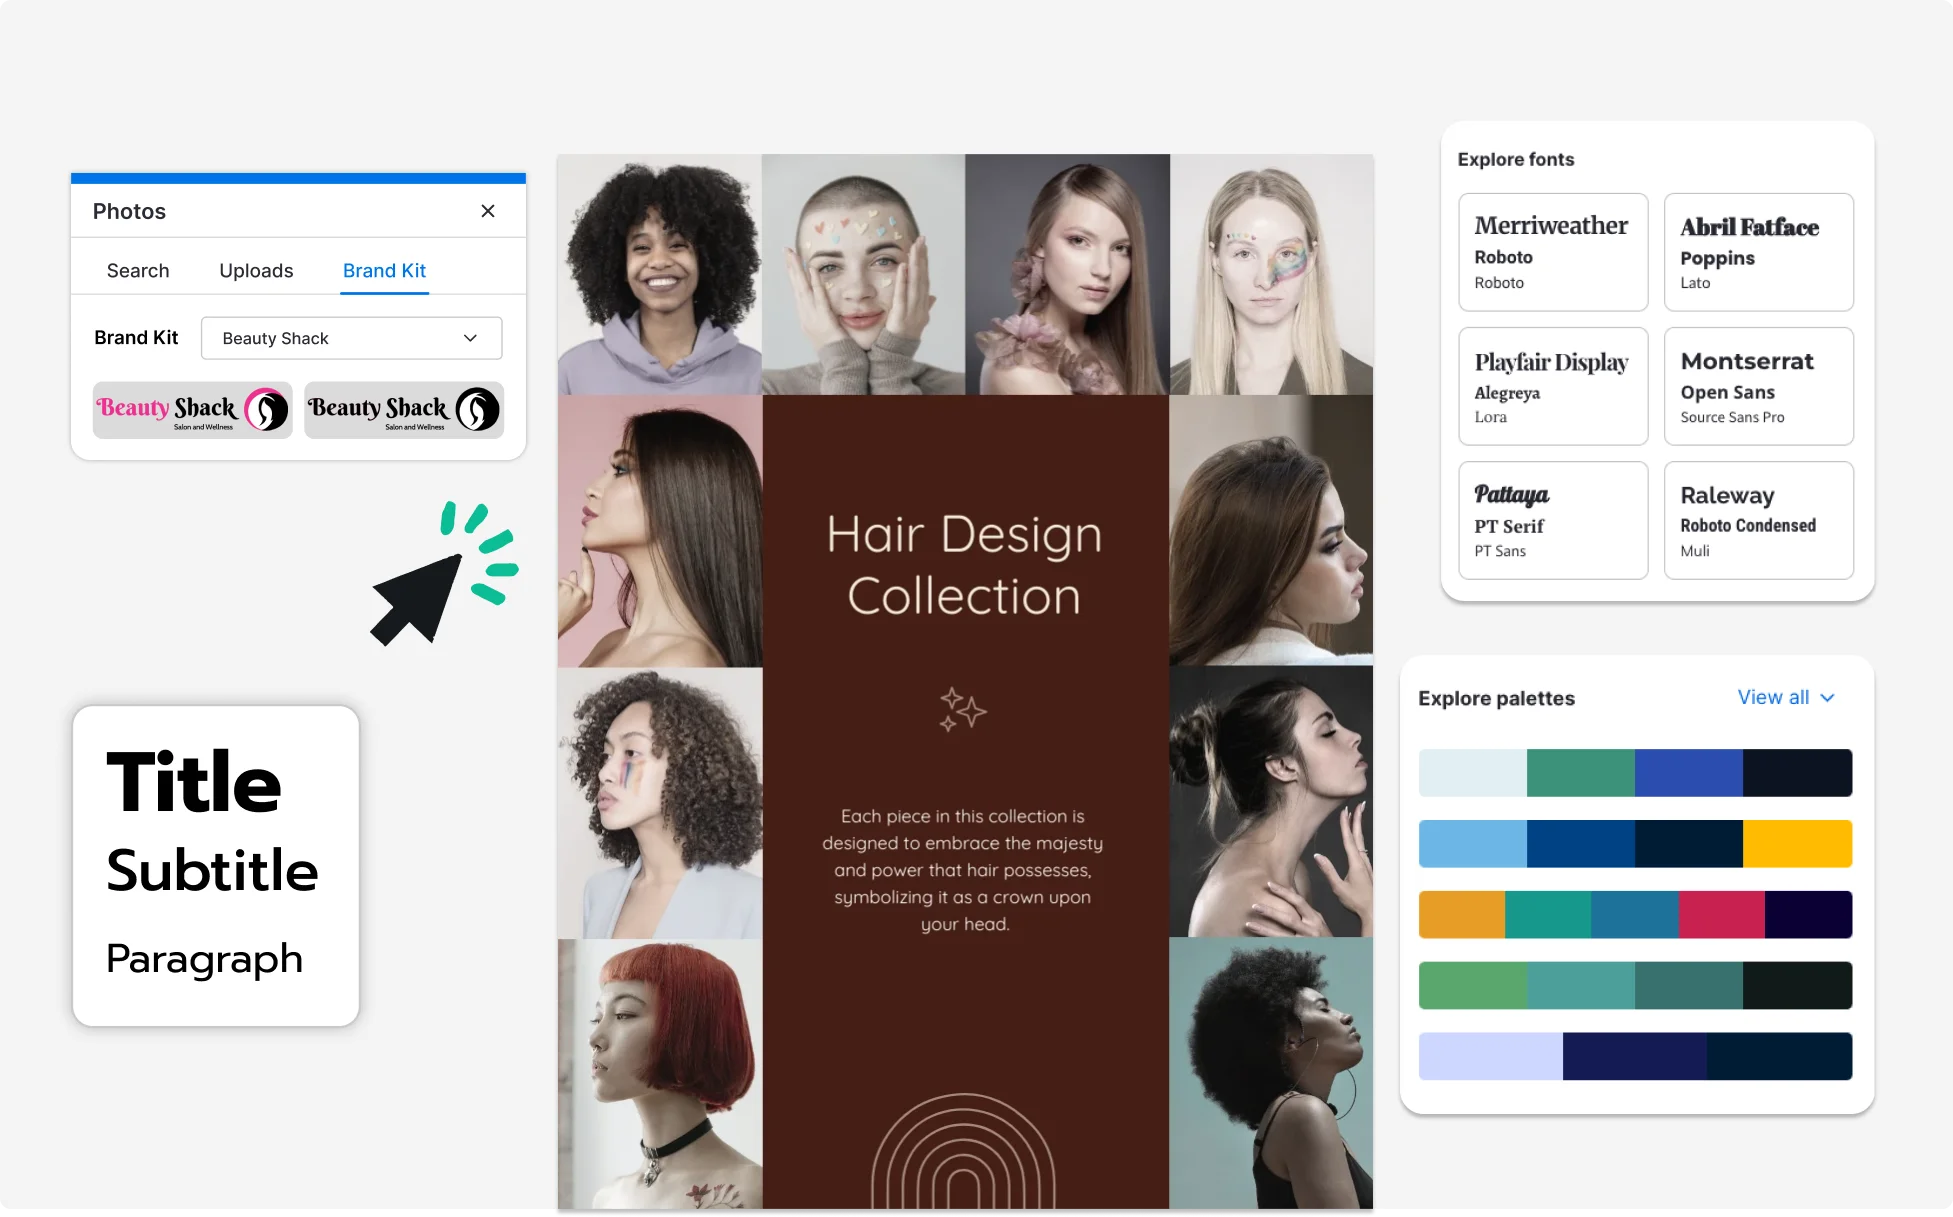Select the Abril Fatface Poppins font pairing
This screenshot has width=1953, height=1217.
pyautogui.click(x=1759, y=252)
